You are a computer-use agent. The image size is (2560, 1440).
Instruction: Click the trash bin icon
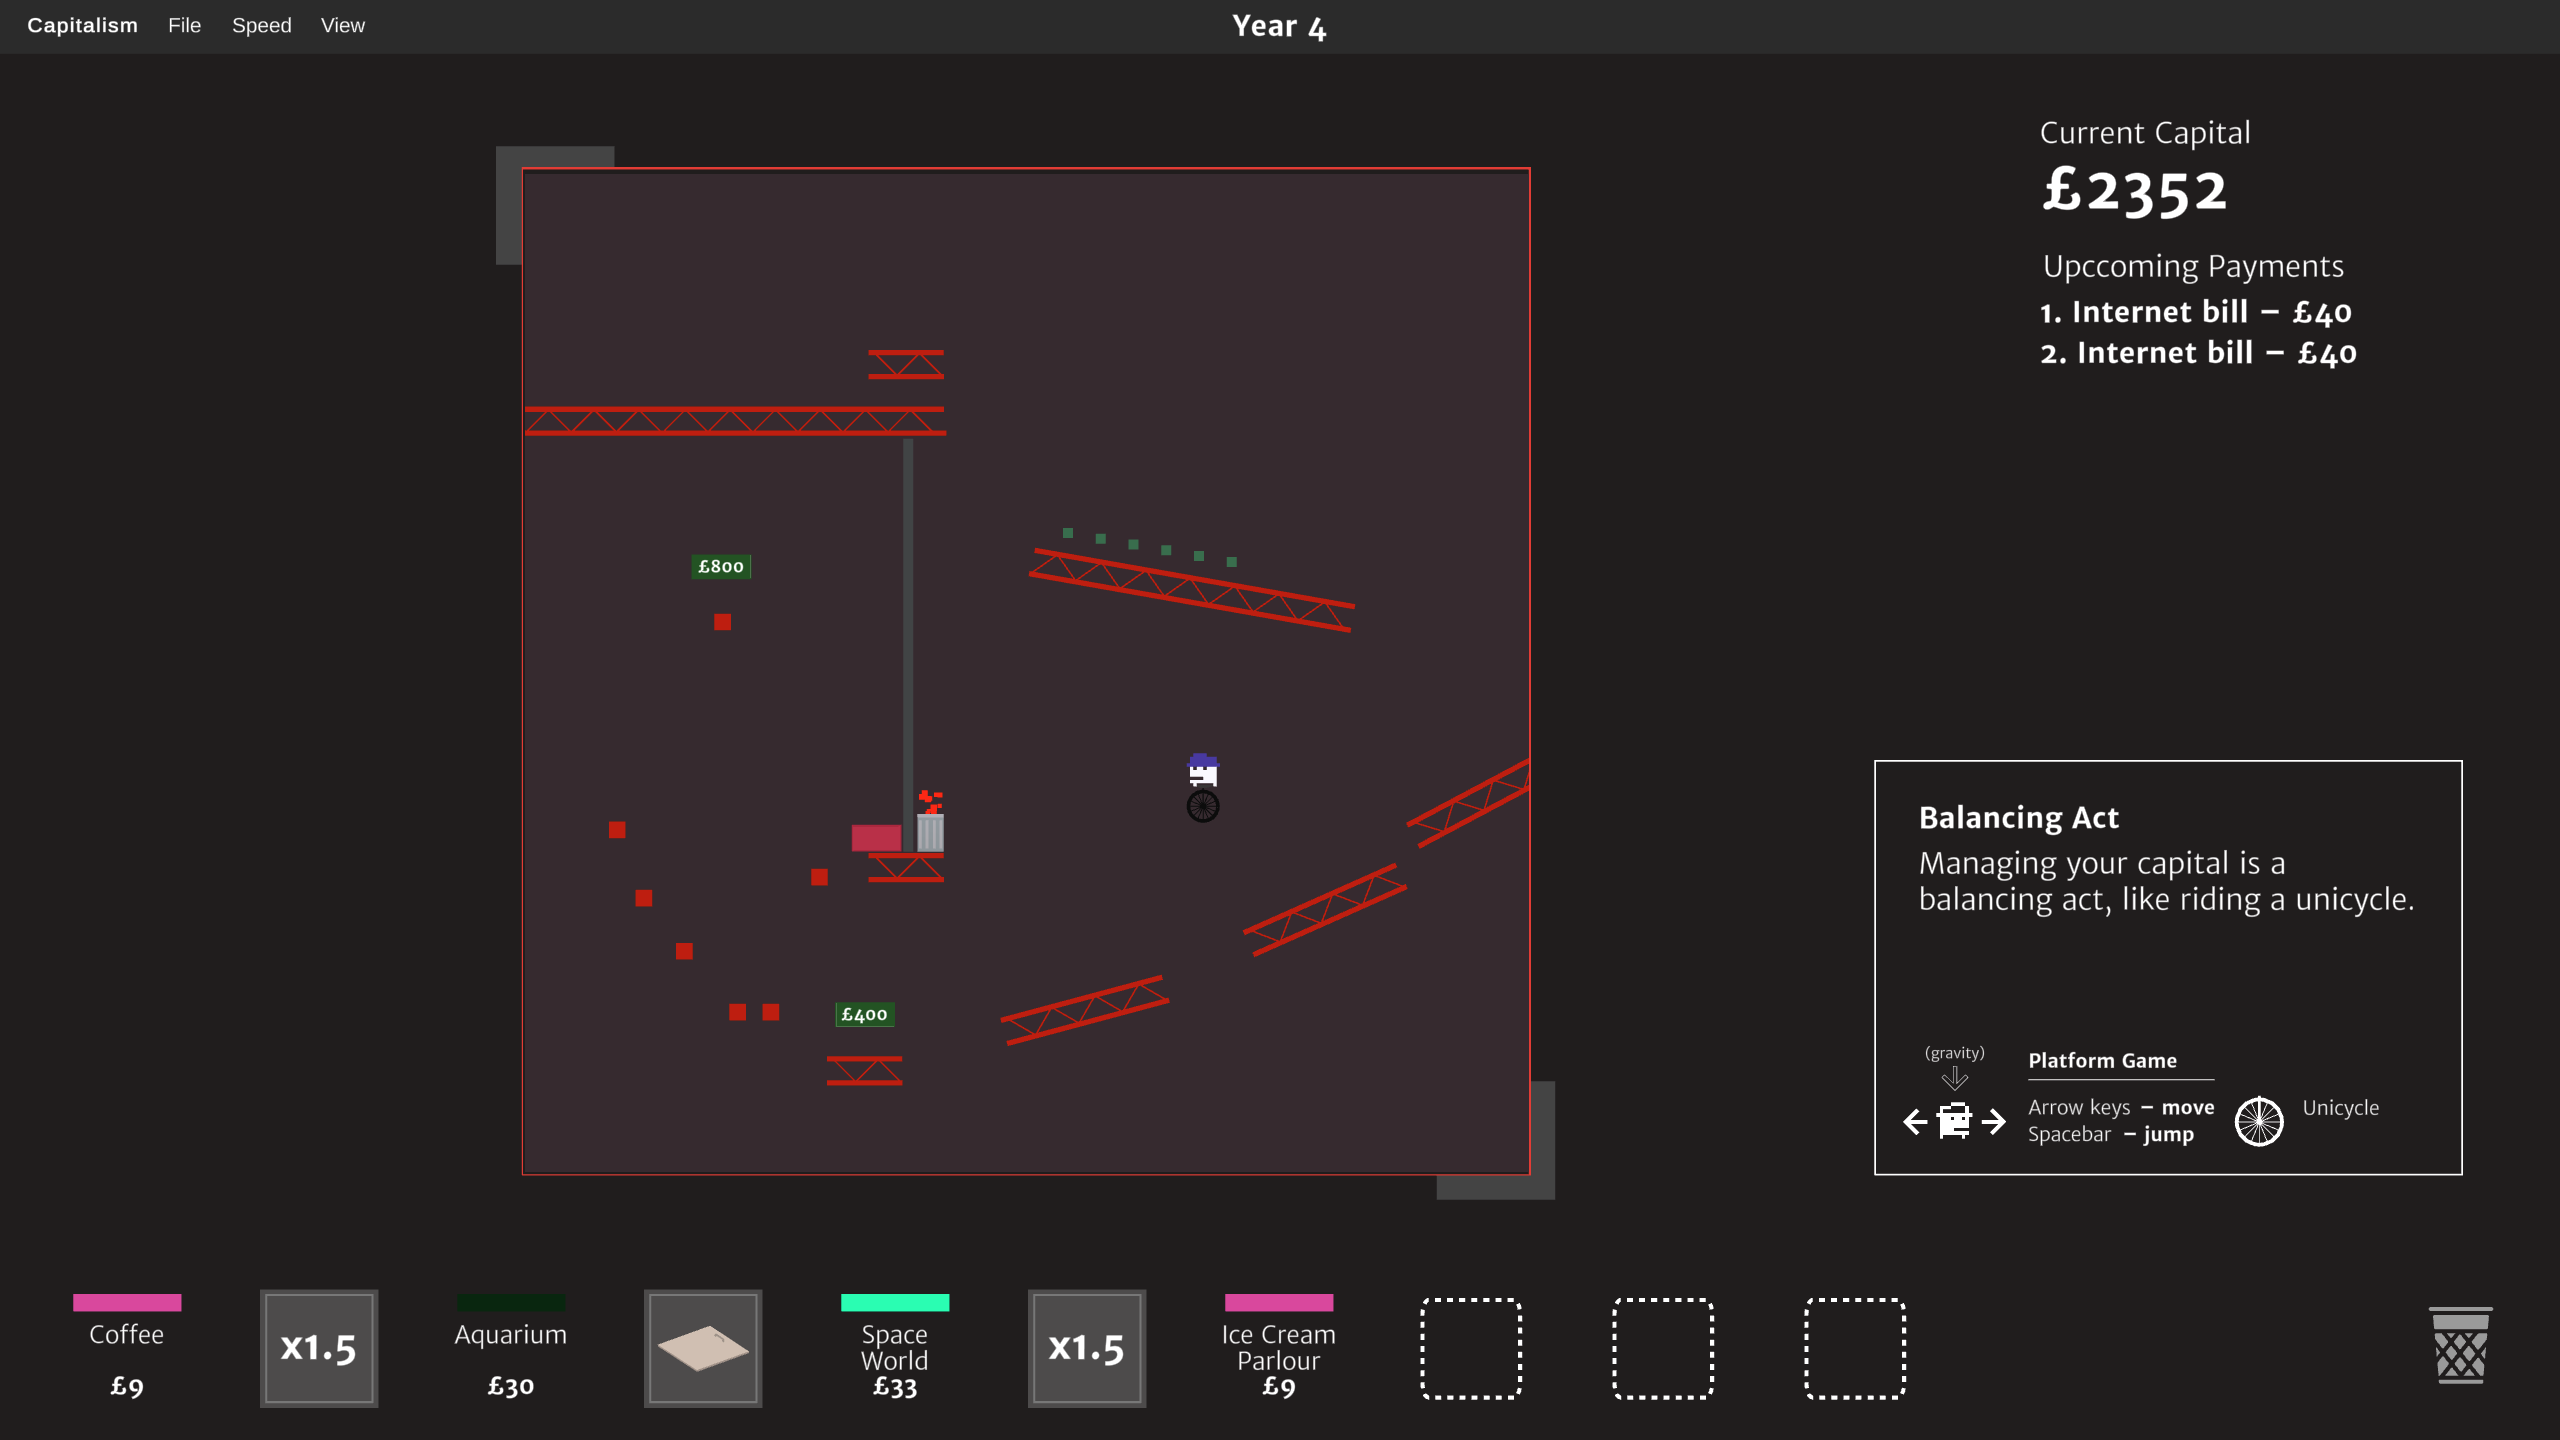tap(2461, 1345)
